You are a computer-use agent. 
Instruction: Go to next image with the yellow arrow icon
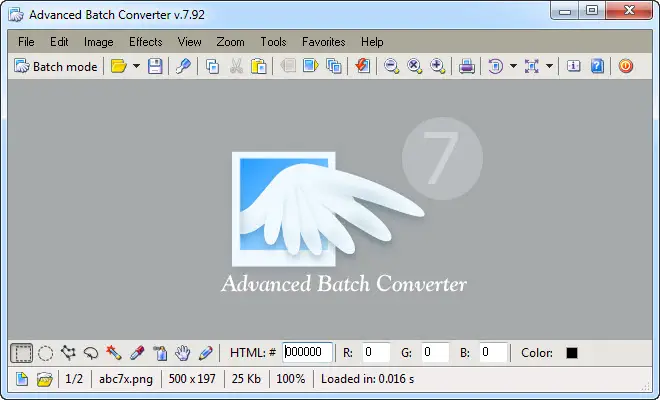310,66
